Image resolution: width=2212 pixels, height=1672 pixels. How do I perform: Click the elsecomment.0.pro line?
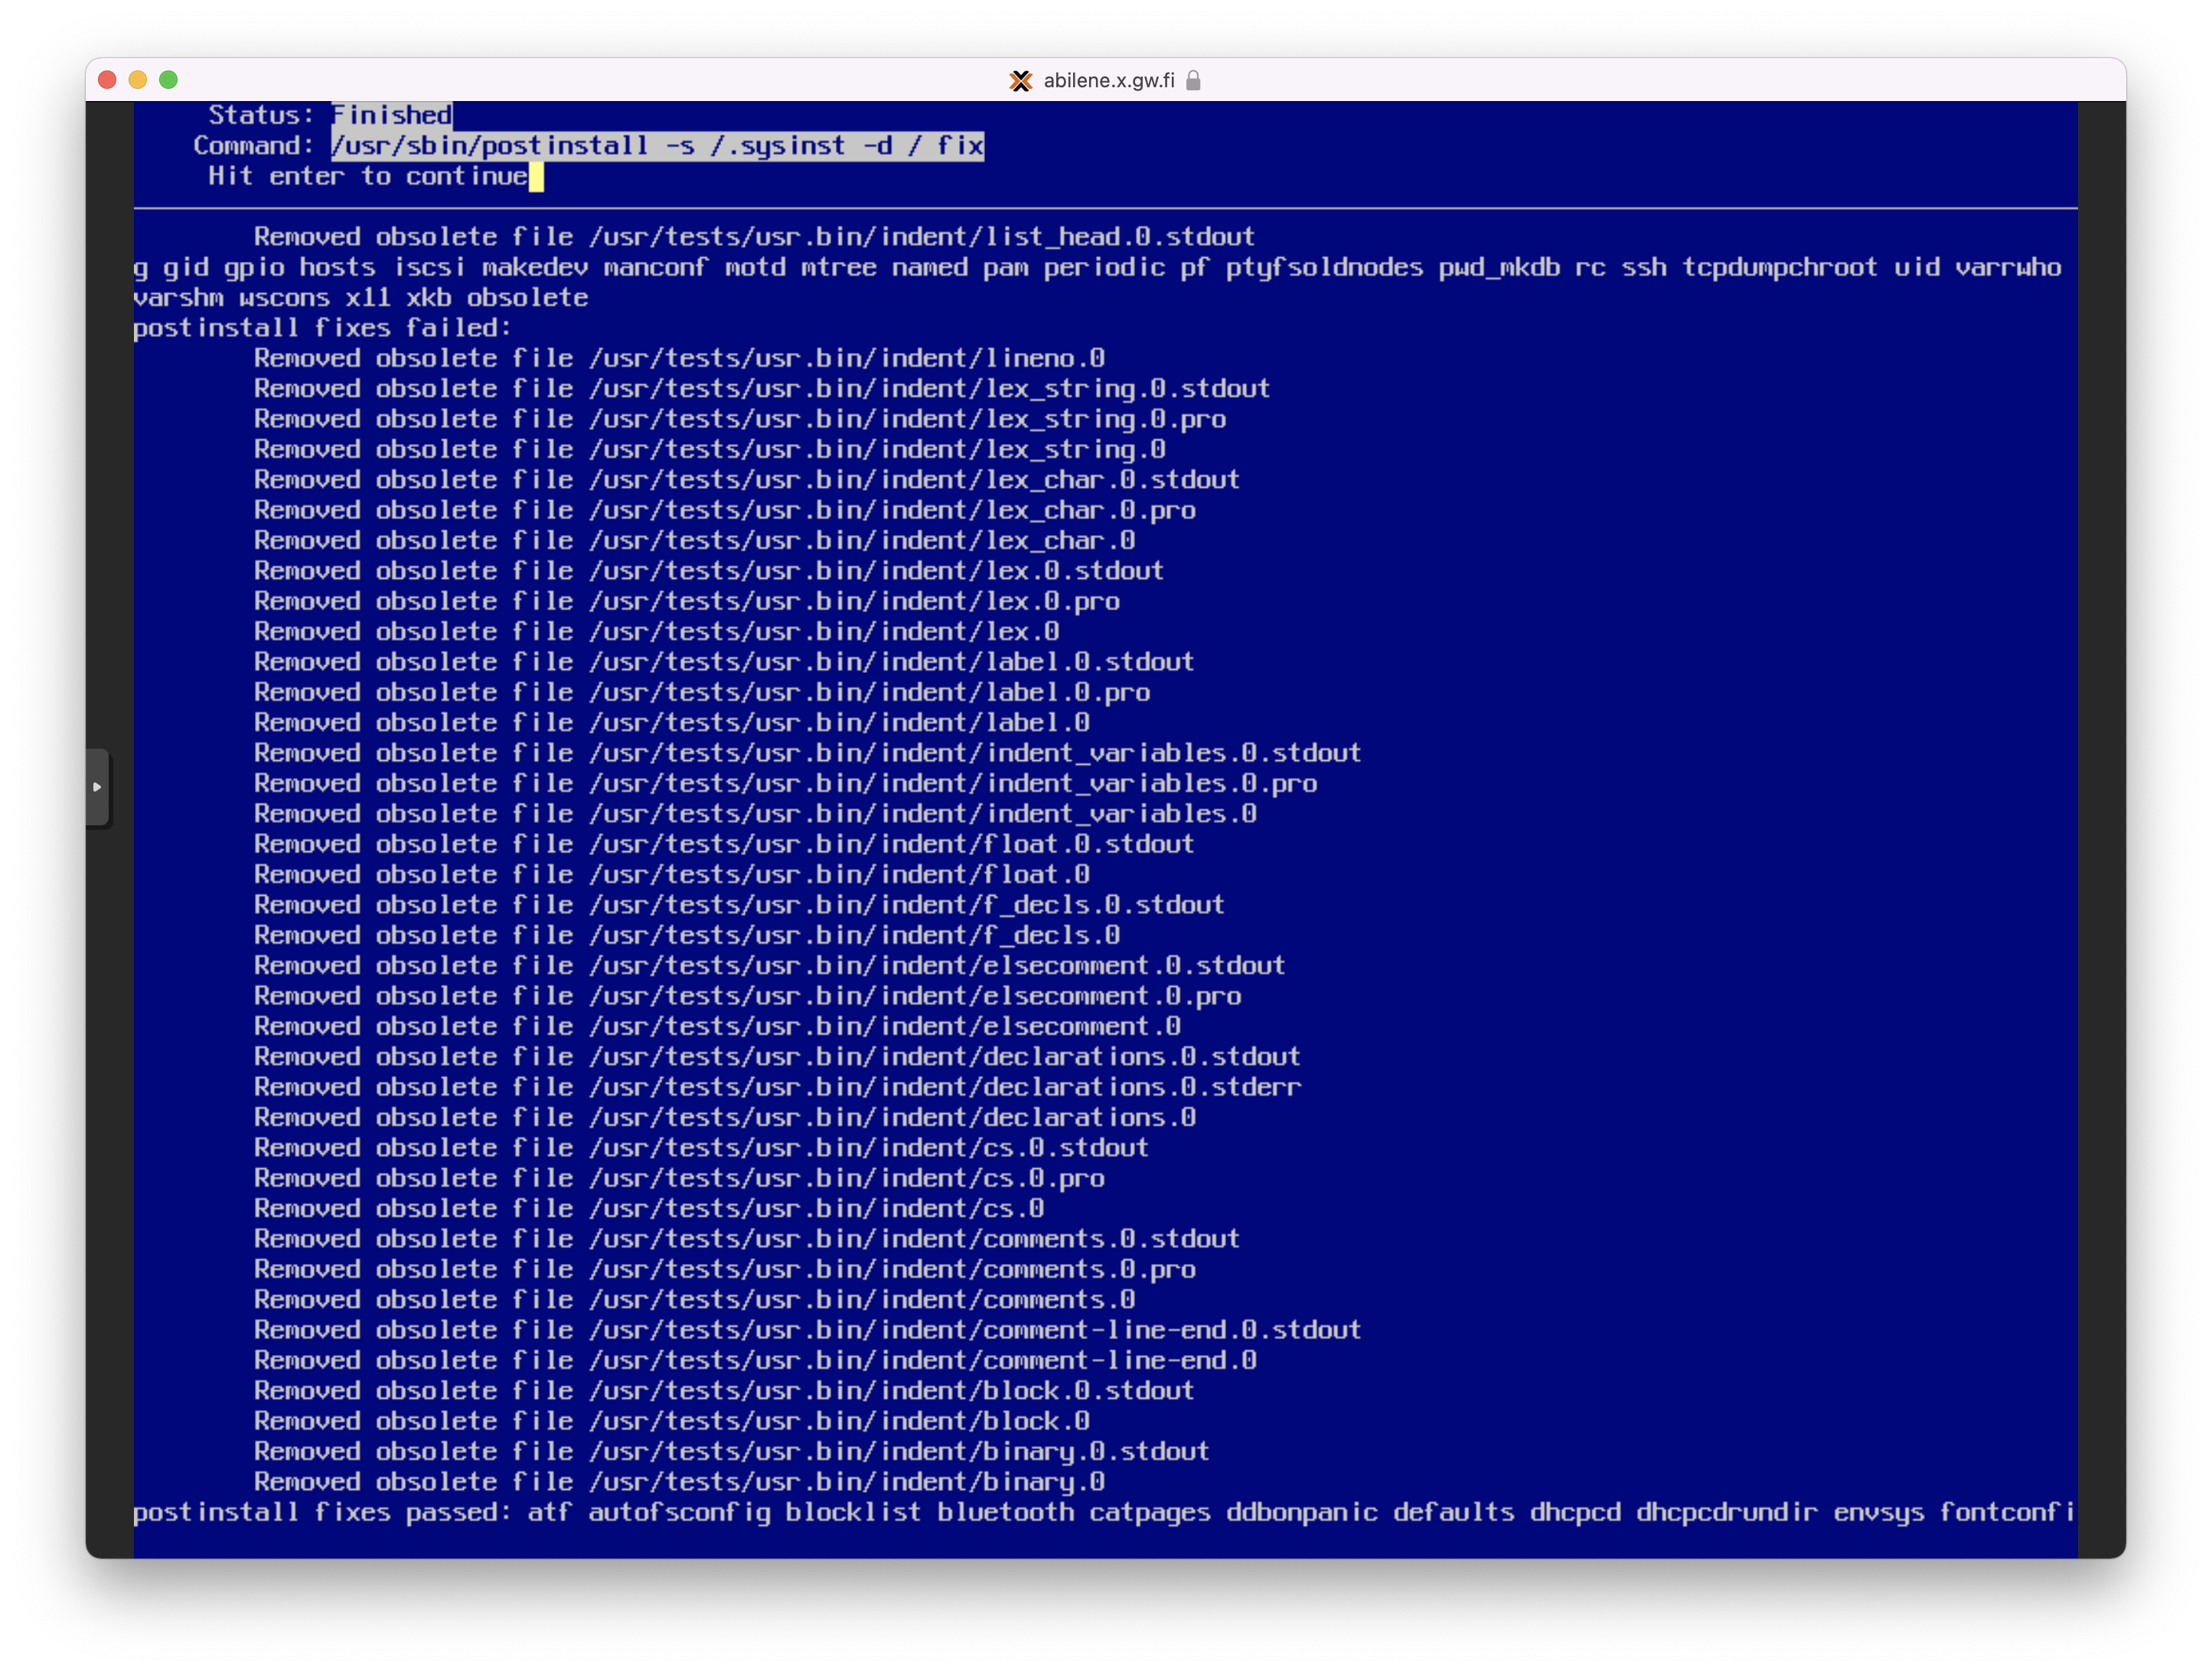(747, 996)
